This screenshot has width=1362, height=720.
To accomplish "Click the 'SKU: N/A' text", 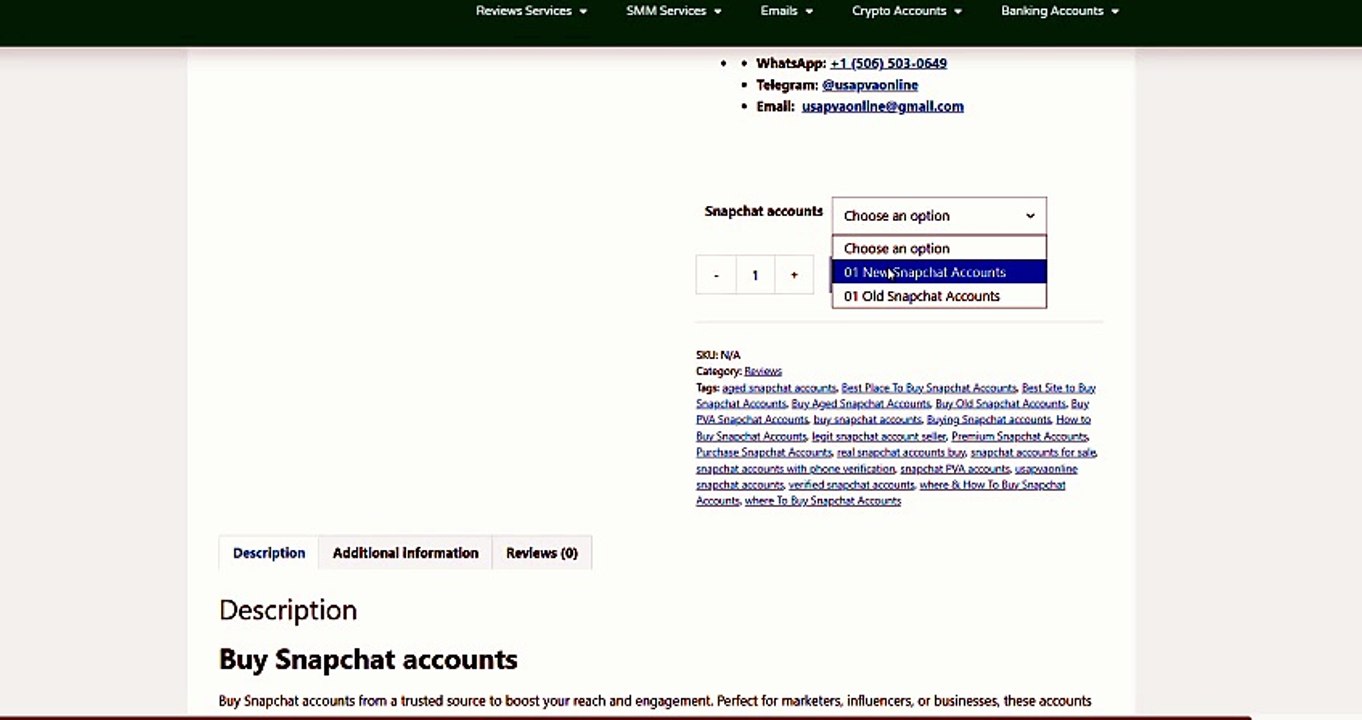I will click(x=718, y=355).
